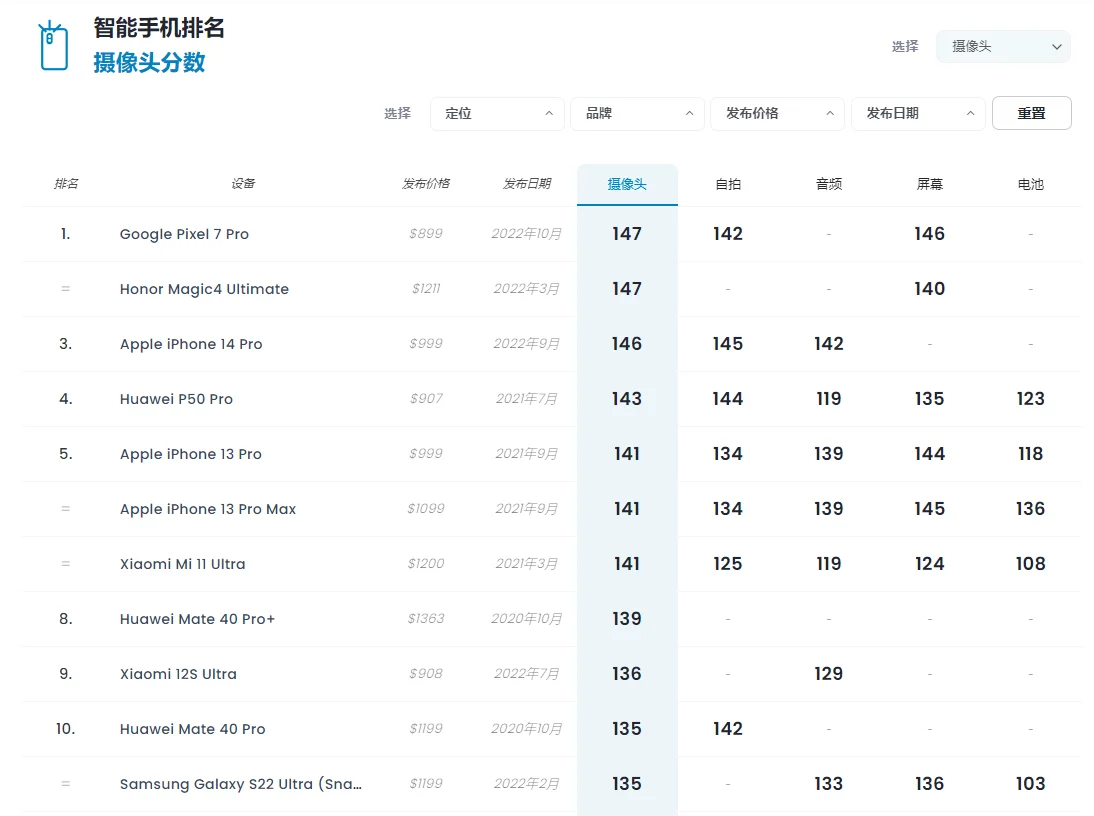Expand the 发布日期 filter dropdown
Image resolution: width=1094 pixels, height=816 pixels.
point(918,114)
